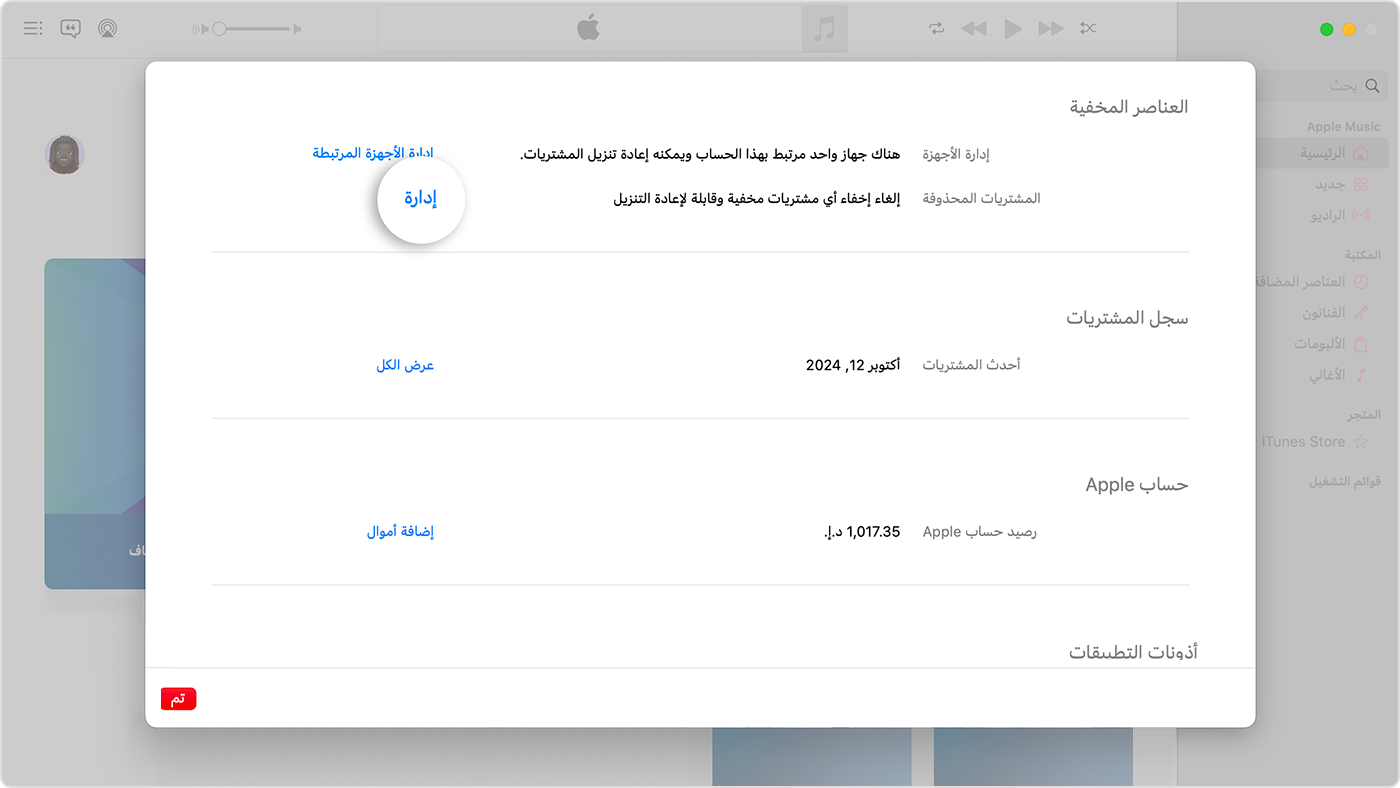Image resolution: width=1400 pixels, height=788 pixels.
Task: Toggle the shuffle icon
Action: click(1088, 29)
